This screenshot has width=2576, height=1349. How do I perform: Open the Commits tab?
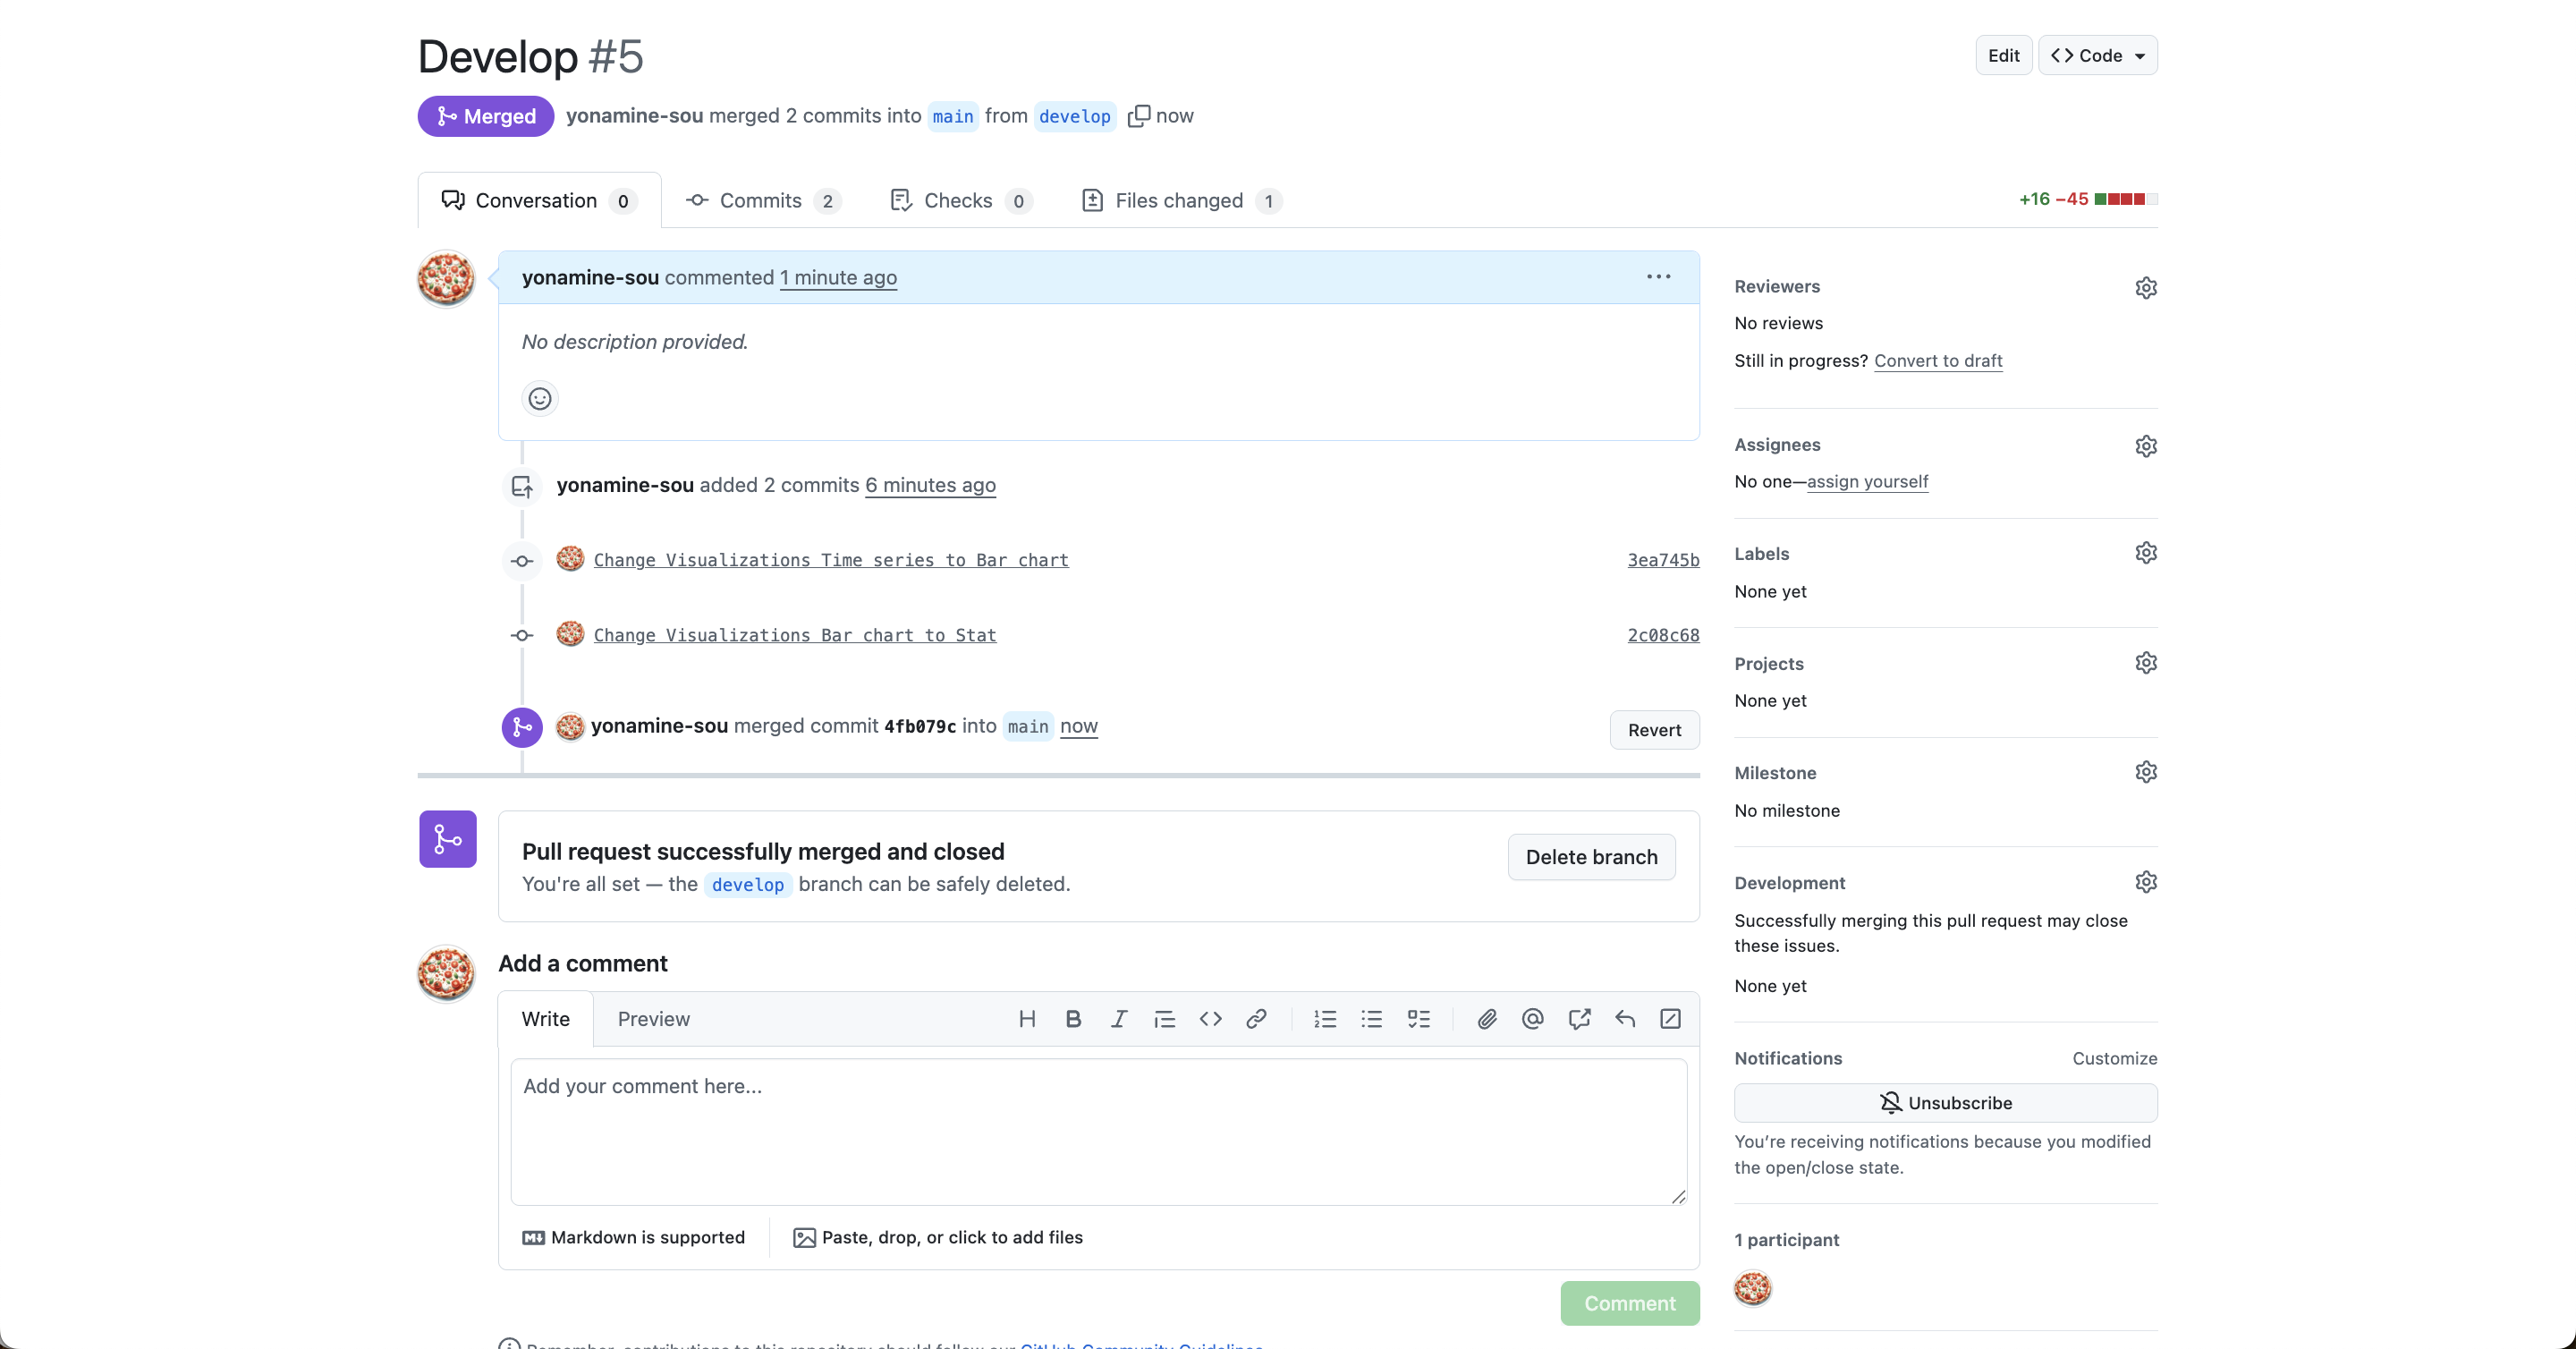[763, 201]
